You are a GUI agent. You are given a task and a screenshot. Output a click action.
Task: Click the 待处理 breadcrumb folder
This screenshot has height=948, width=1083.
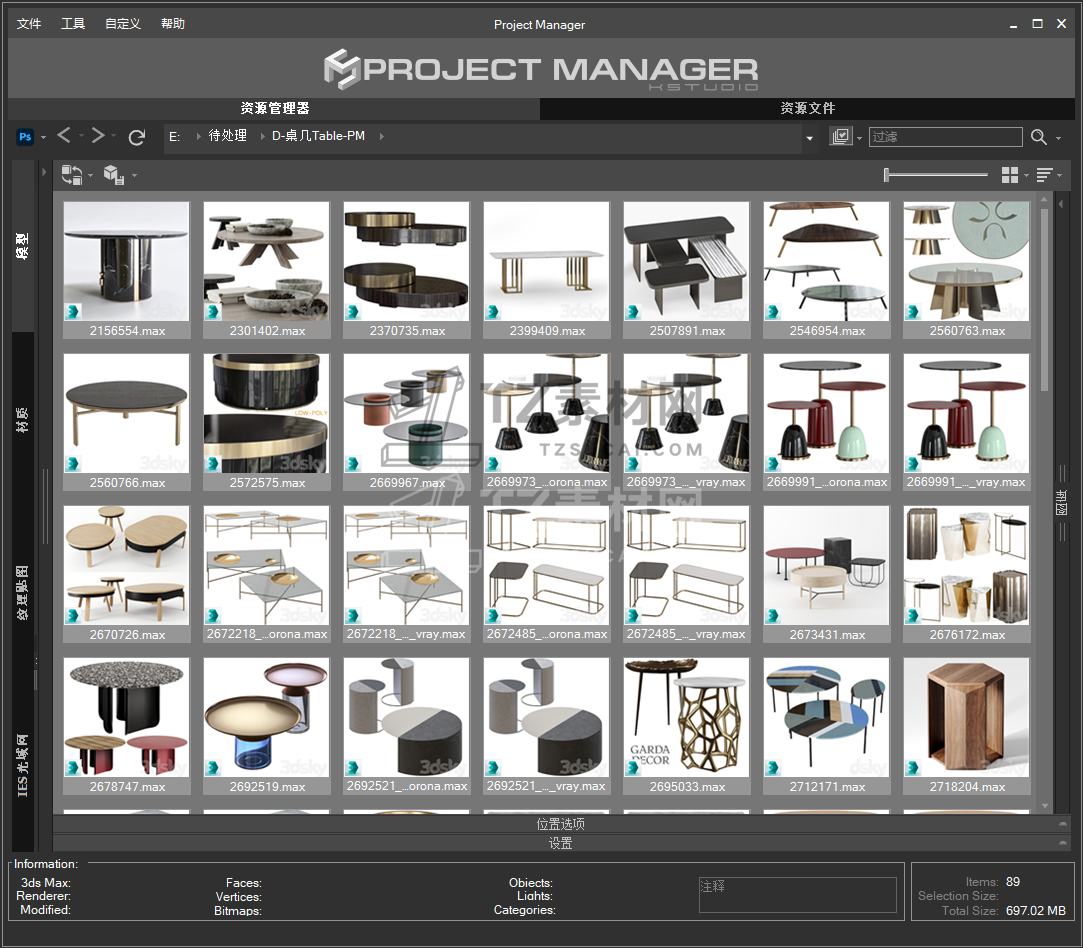[x=227, y=136]
